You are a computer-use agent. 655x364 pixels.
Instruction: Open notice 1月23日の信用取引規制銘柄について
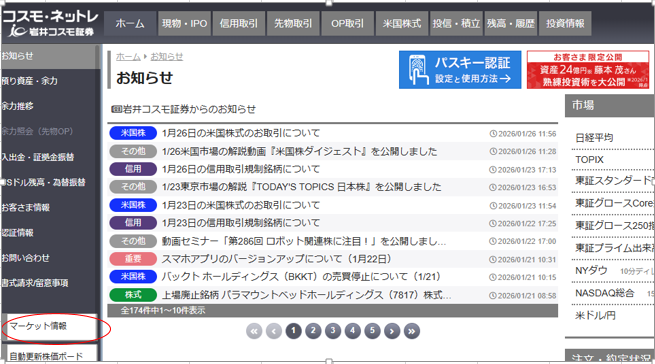(x=241, y=223)
